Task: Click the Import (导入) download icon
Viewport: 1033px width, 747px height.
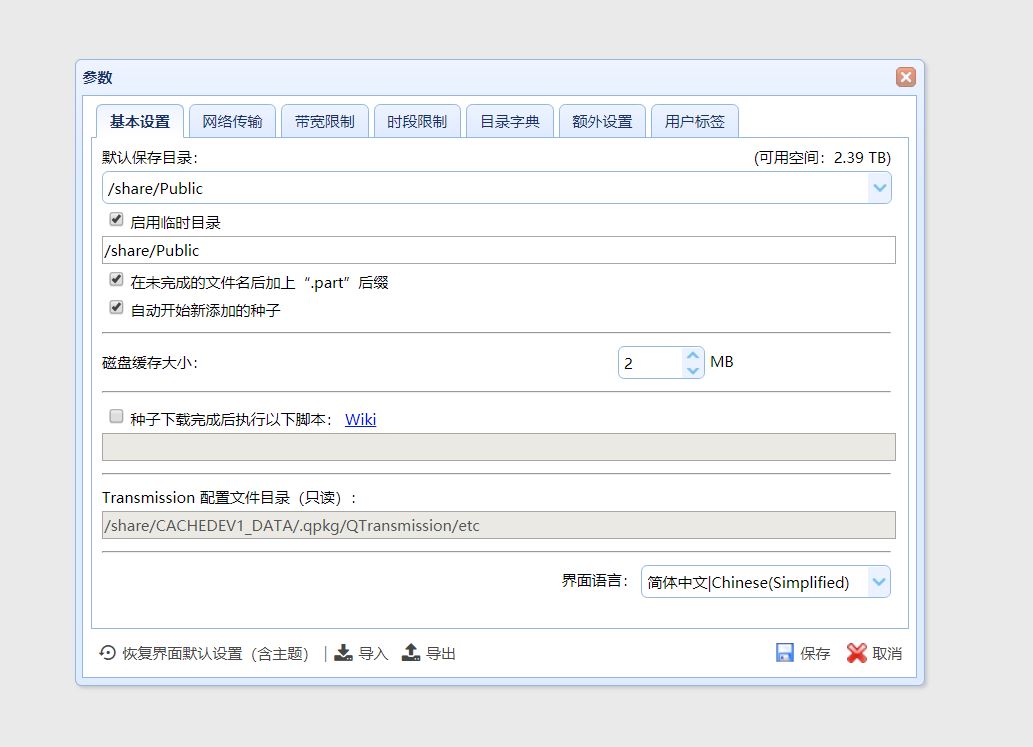Action: (x=345, y=652)
